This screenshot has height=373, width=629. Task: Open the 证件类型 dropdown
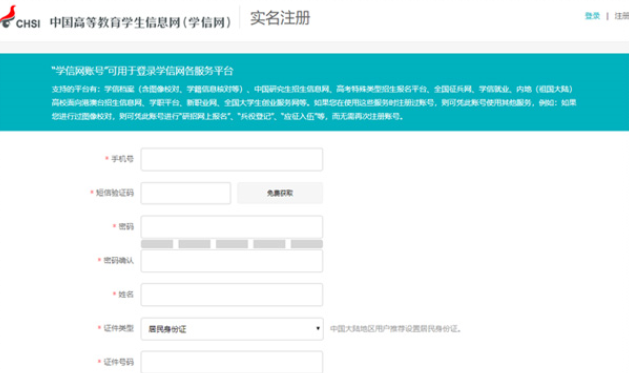click(232, 329)
